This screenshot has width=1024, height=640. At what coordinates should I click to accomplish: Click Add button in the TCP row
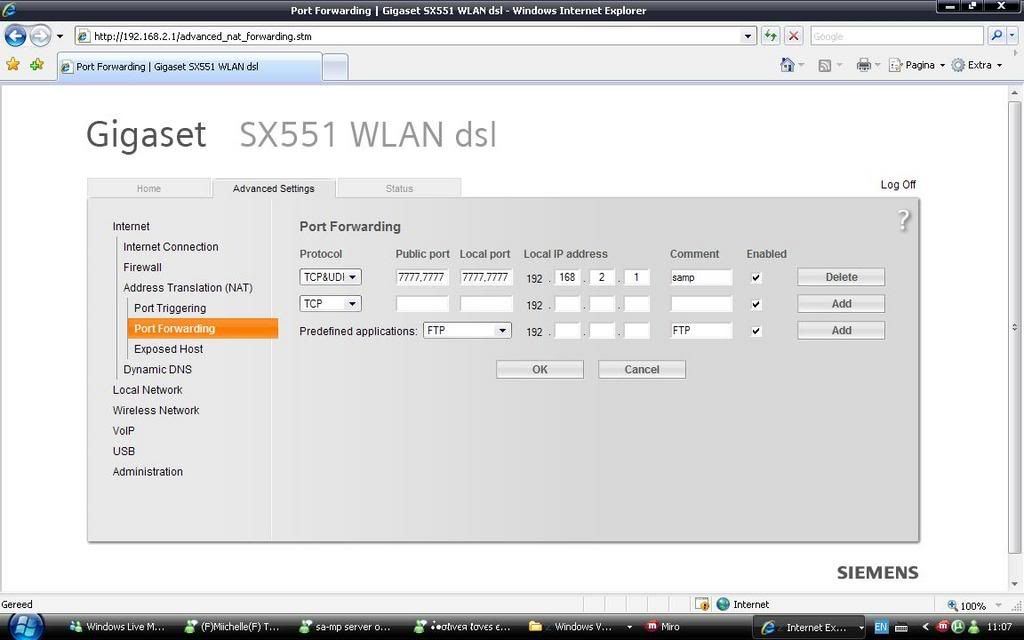tap(841, 304)
